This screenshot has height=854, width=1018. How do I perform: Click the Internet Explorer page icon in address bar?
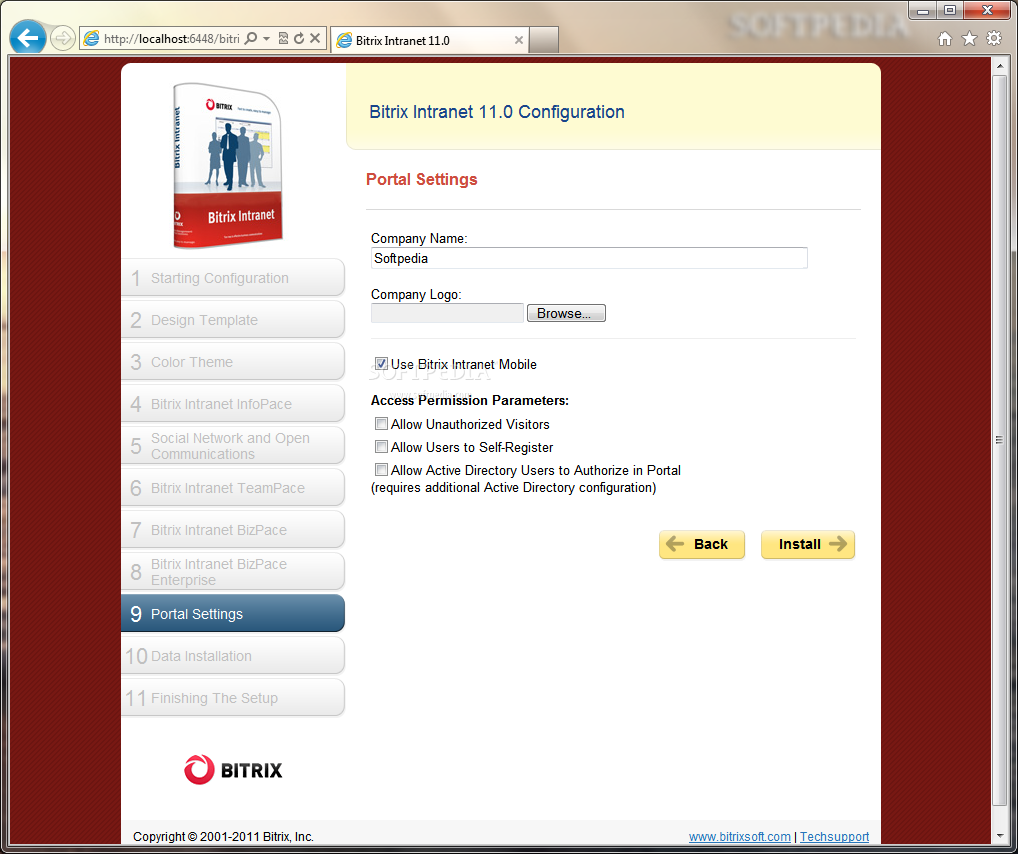pos(92,38)
